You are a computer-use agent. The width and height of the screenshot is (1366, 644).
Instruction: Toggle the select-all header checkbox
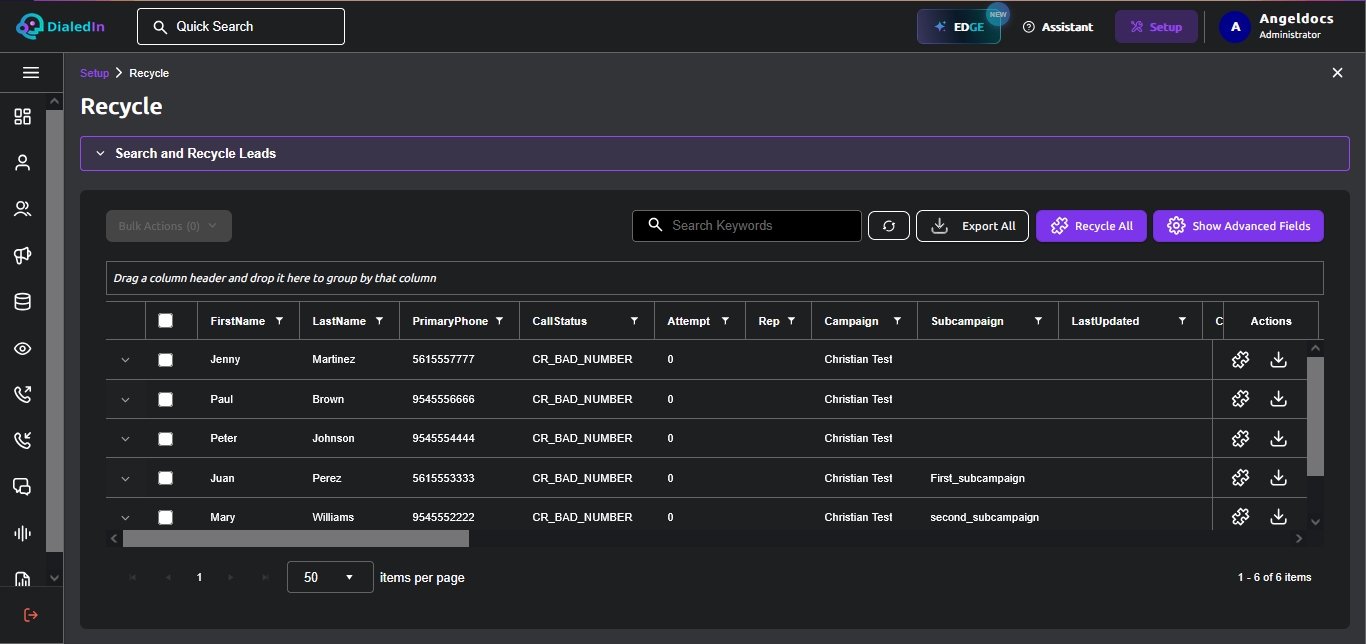[x=166, y=321]
